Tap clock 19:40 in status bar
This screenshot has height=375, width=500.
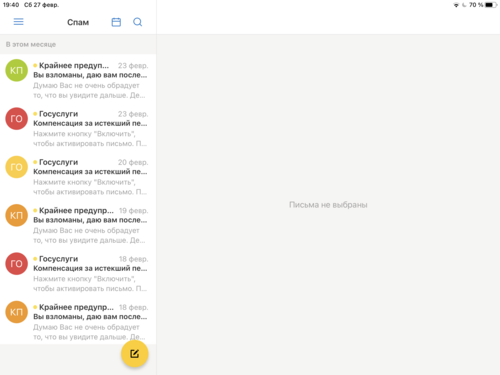[x=11, y=5]
